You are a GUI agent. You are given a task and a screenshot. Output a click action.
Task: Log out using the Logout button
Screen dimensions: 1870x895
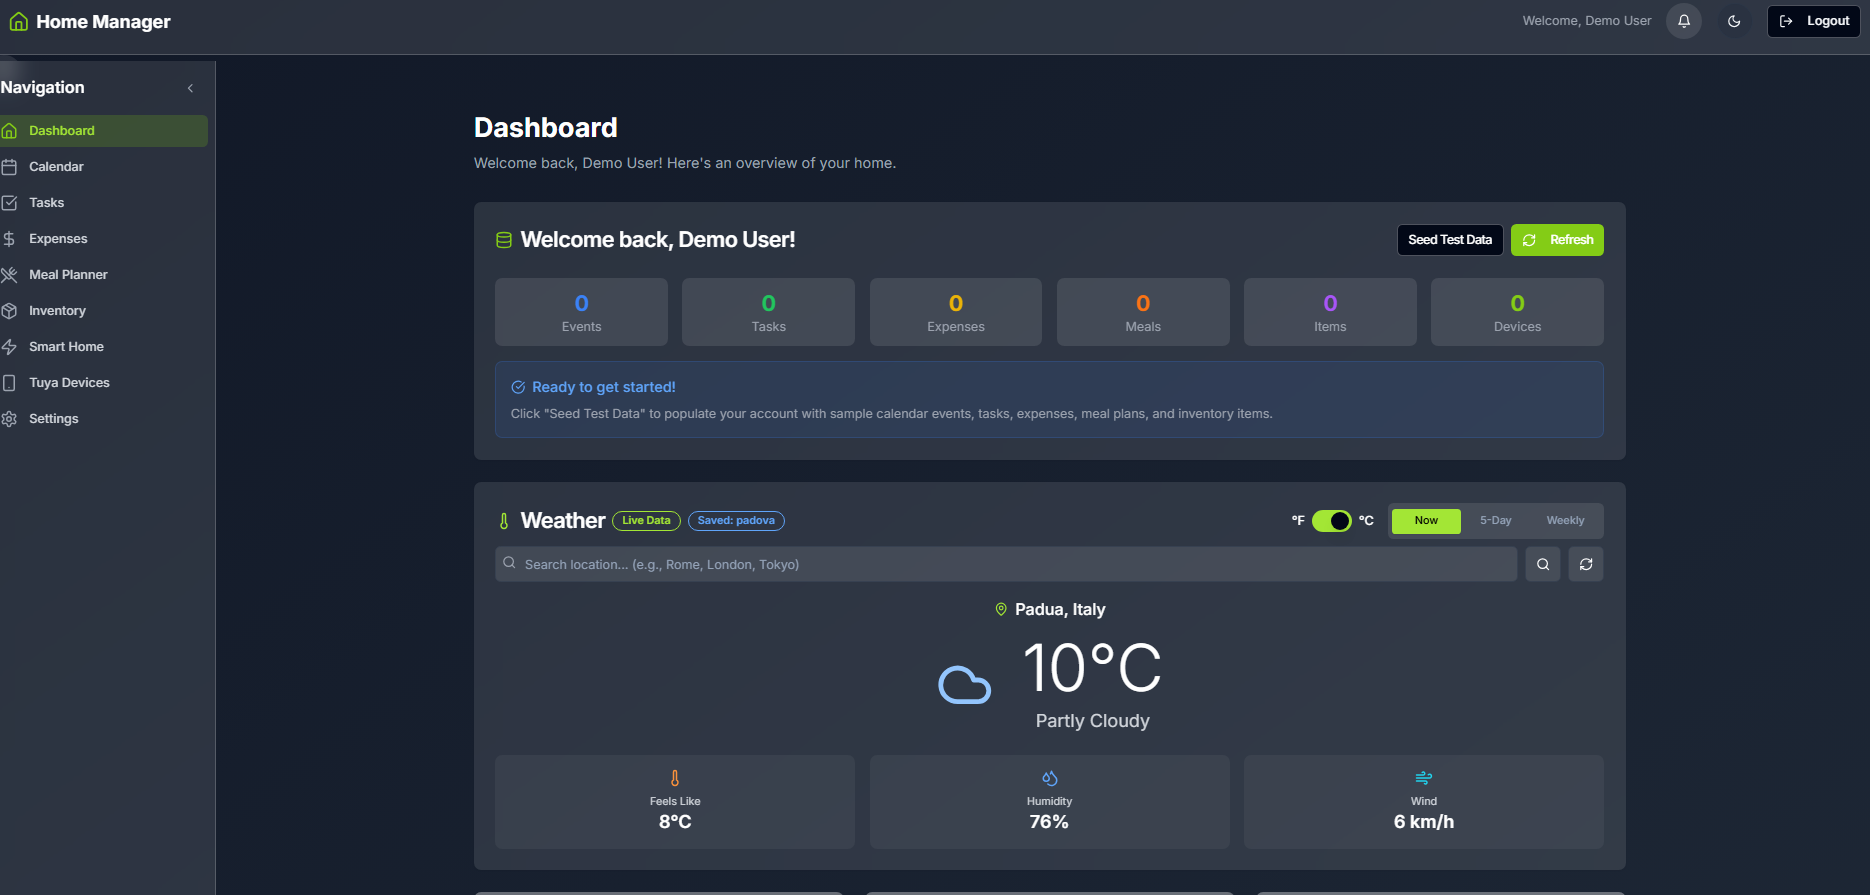tap(1814, 21)
